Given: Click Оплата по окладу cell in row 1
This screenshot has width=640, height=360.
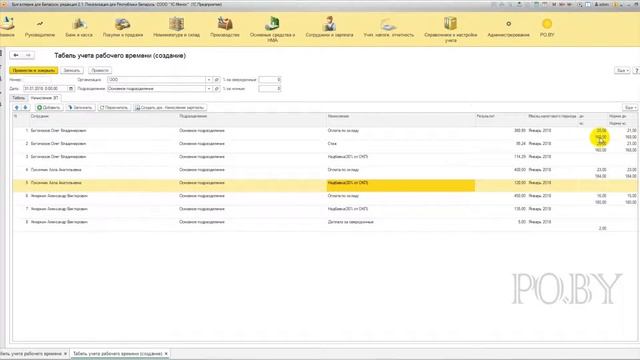Looking at the screenshot, I should tap(343, 131).
